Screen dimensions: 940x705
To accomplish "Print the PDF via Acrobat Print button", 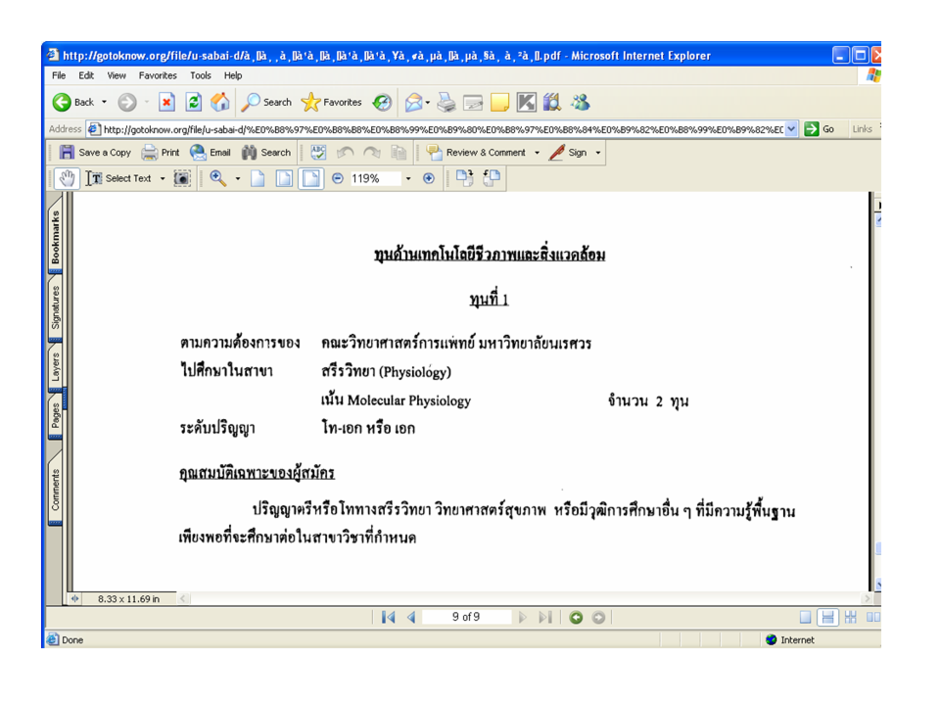I will pyautogui.click(x=160, y=152).
